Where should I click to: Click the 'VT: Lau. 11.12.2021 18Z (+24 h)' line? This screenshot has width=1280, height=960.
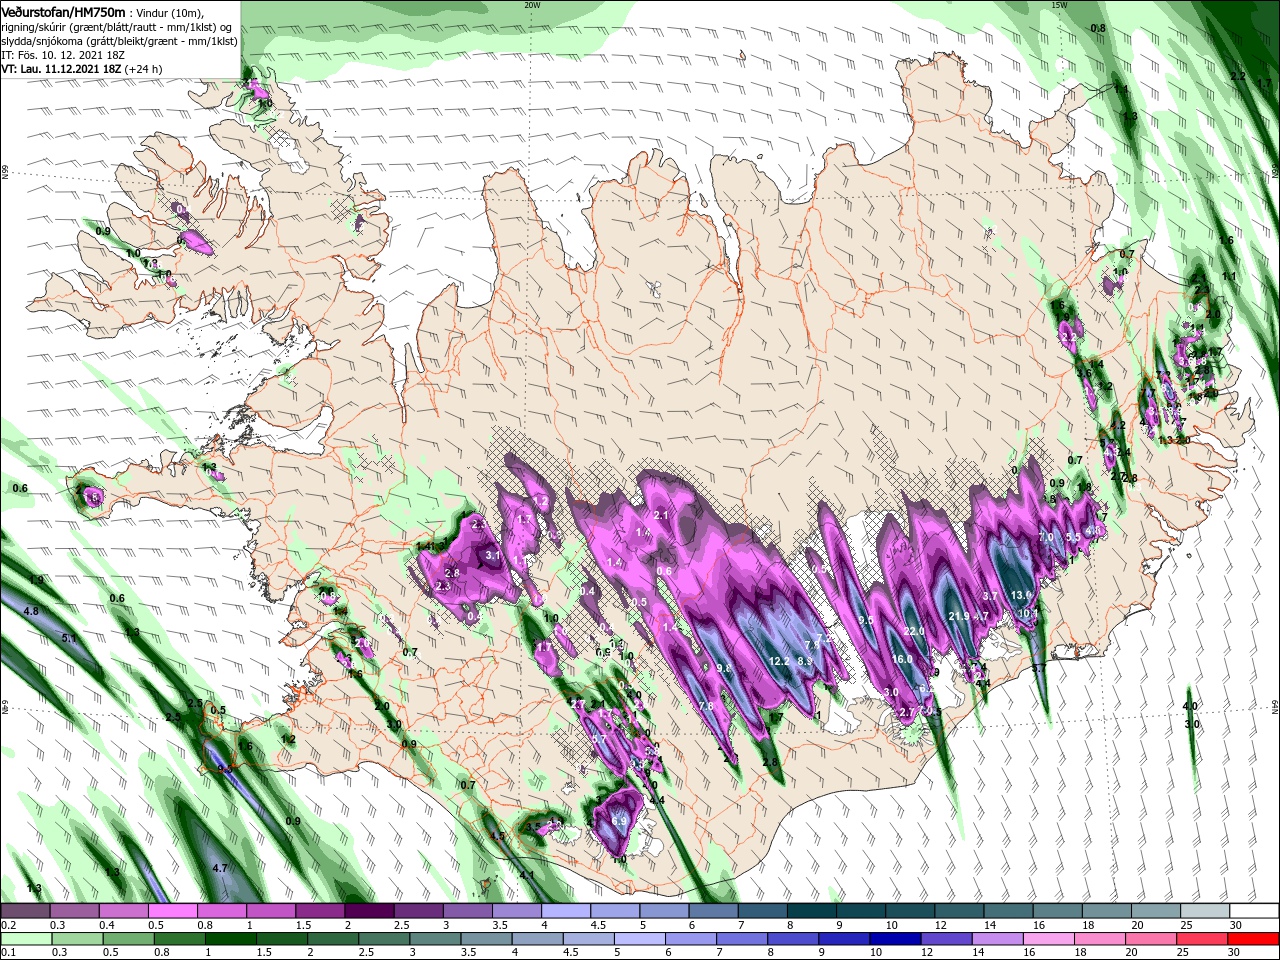point(82,69)
